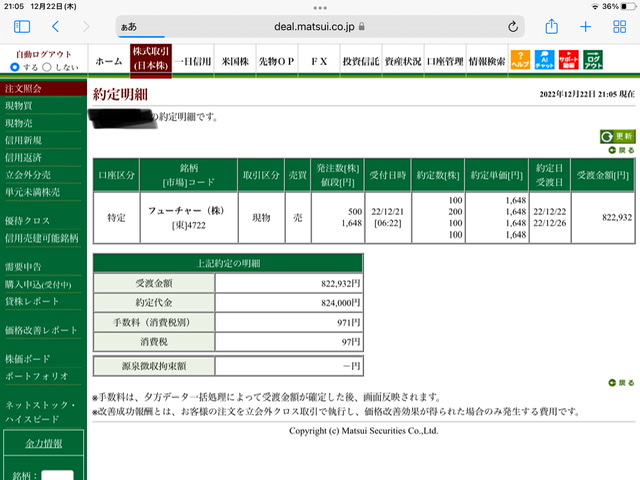Open 購入申込(受付中) sidebar link

38,284
